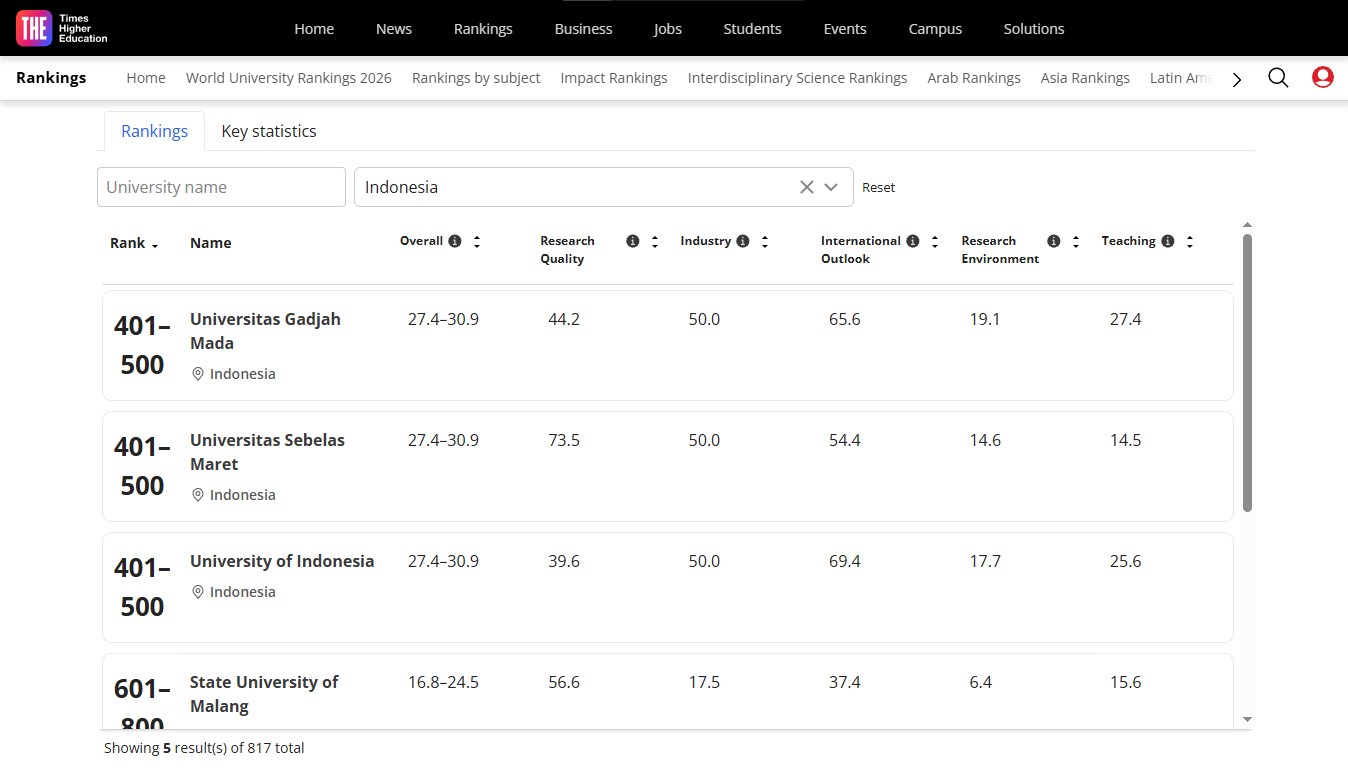Toggle the Rank column sort arrow
The image size is (1348, 768).
pyautogui.click(x=155, y=245)
